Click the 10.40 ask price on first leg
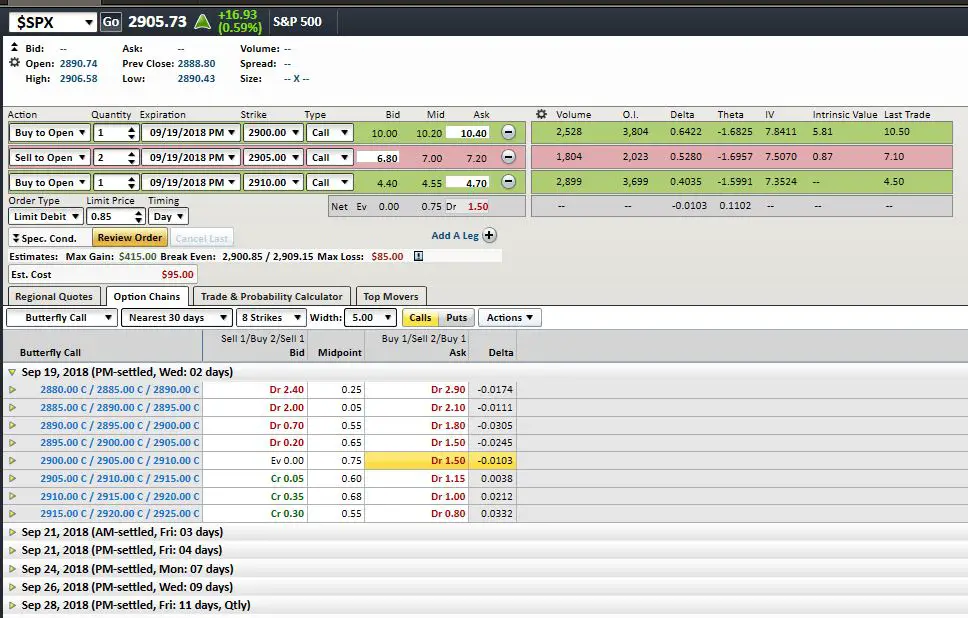 click(x=467, y=133)
